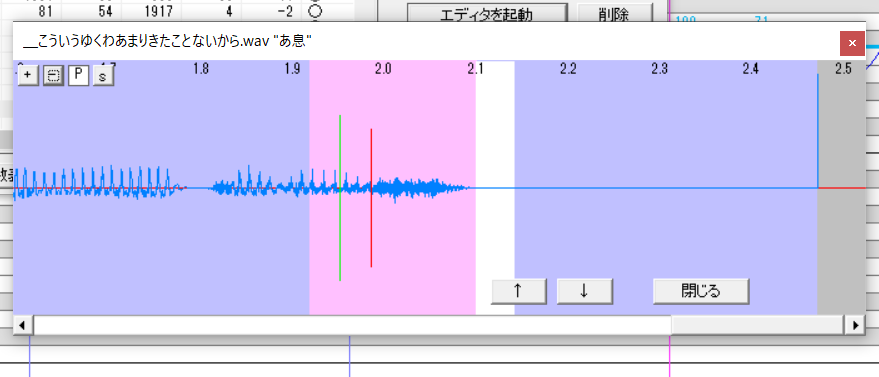Click the 2.3 time ruler label

click(659, 69)
